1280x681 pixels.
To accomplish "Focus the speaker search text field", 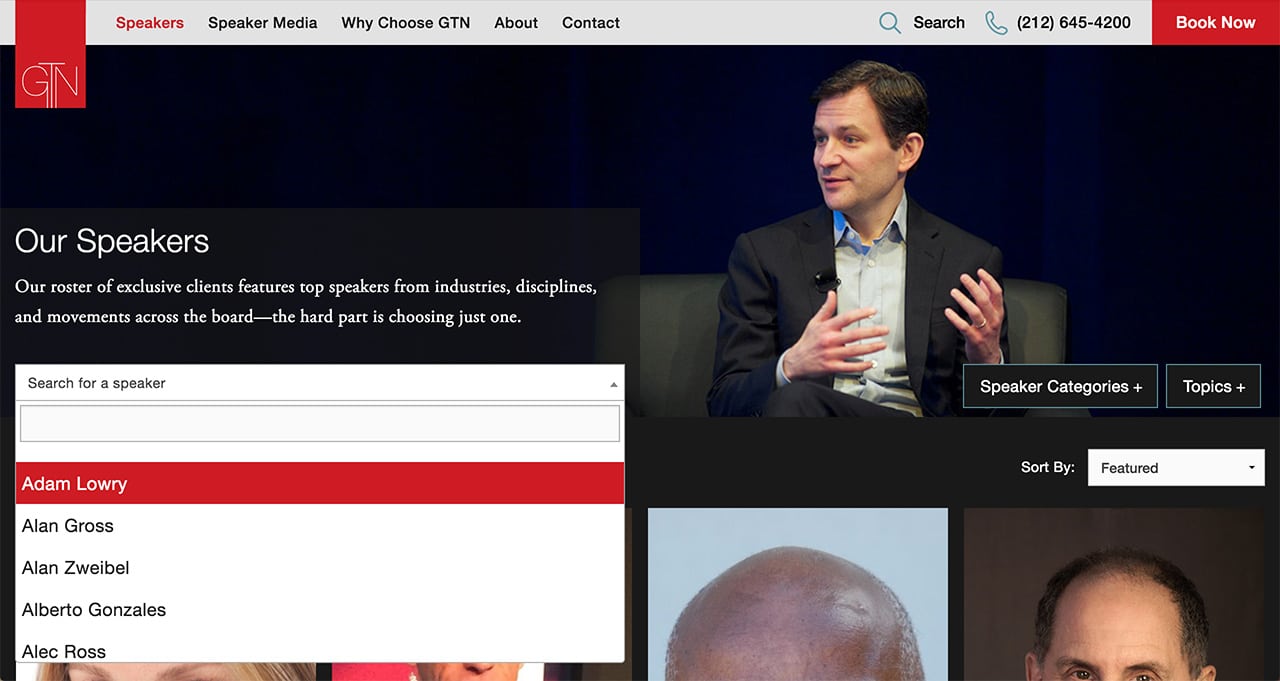I will [320, 423].
